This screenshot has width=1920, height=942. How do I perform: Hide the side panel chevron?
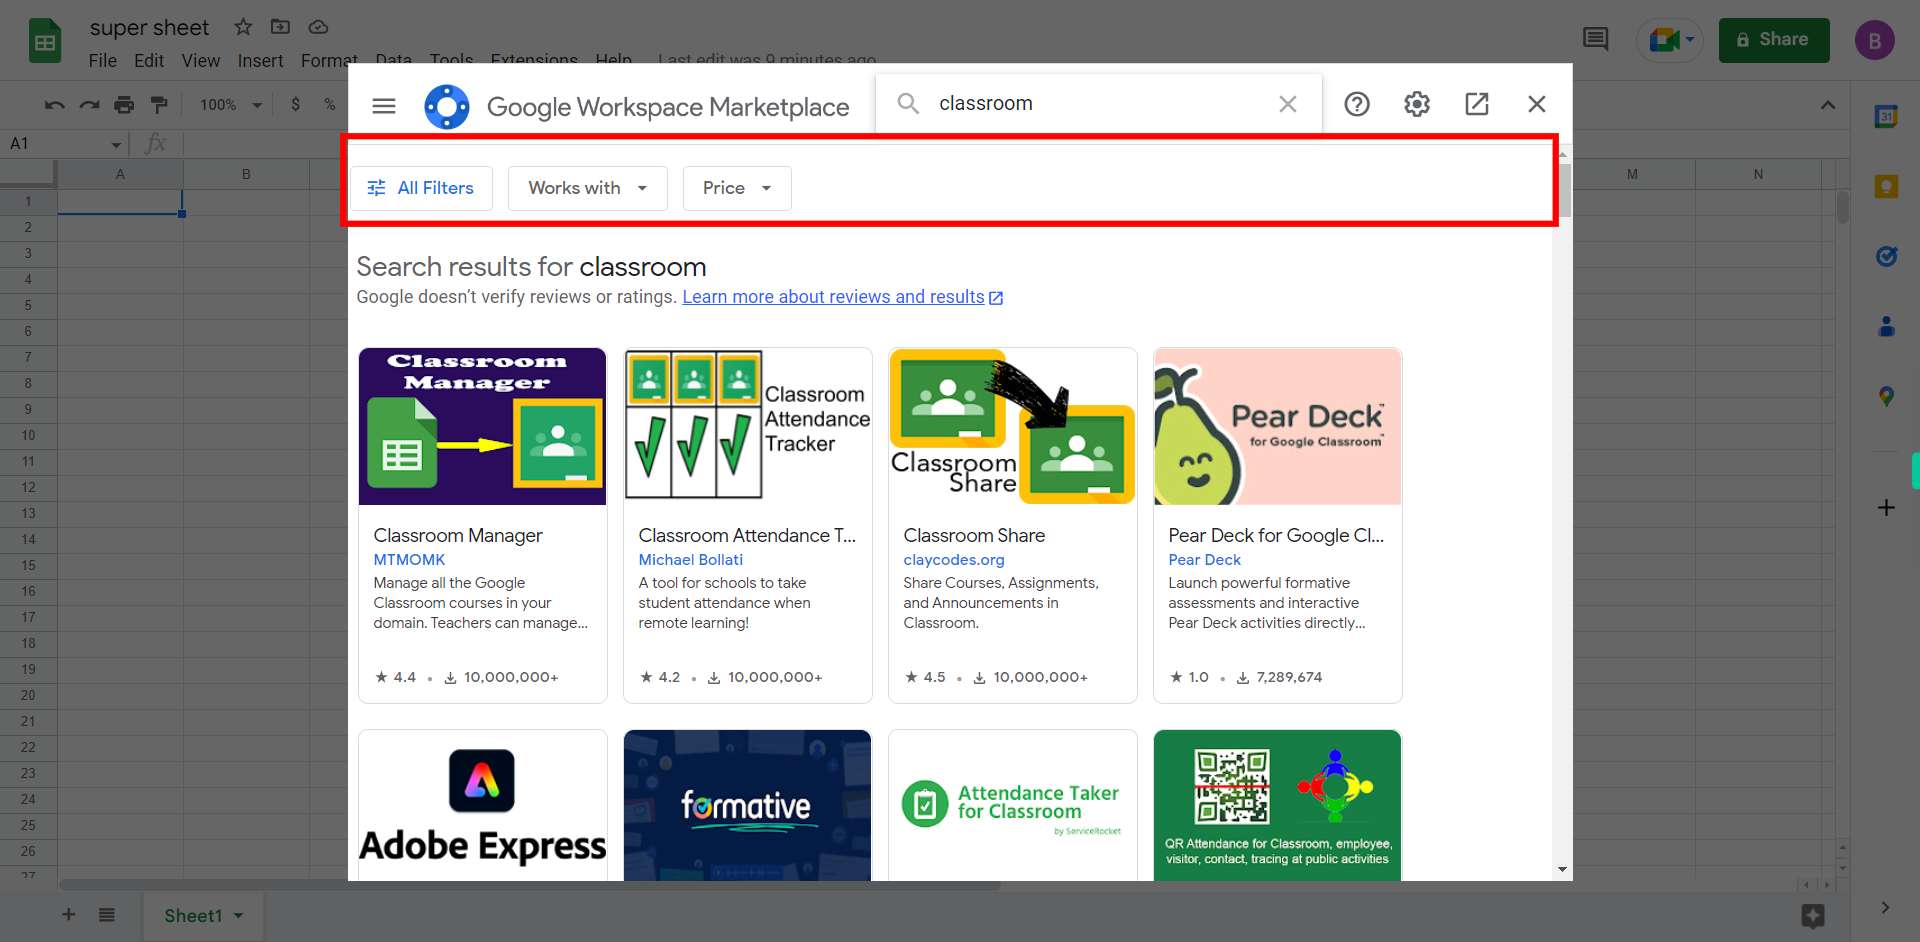pos(1885,908)
